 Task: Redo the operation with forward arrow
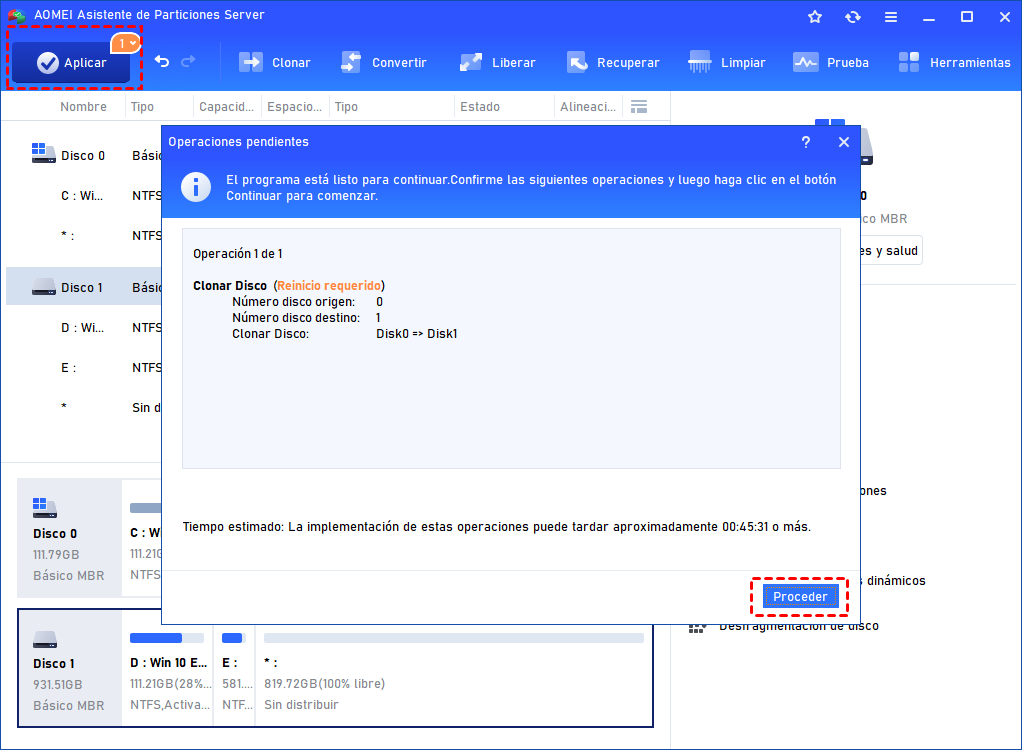click(188, 61)
